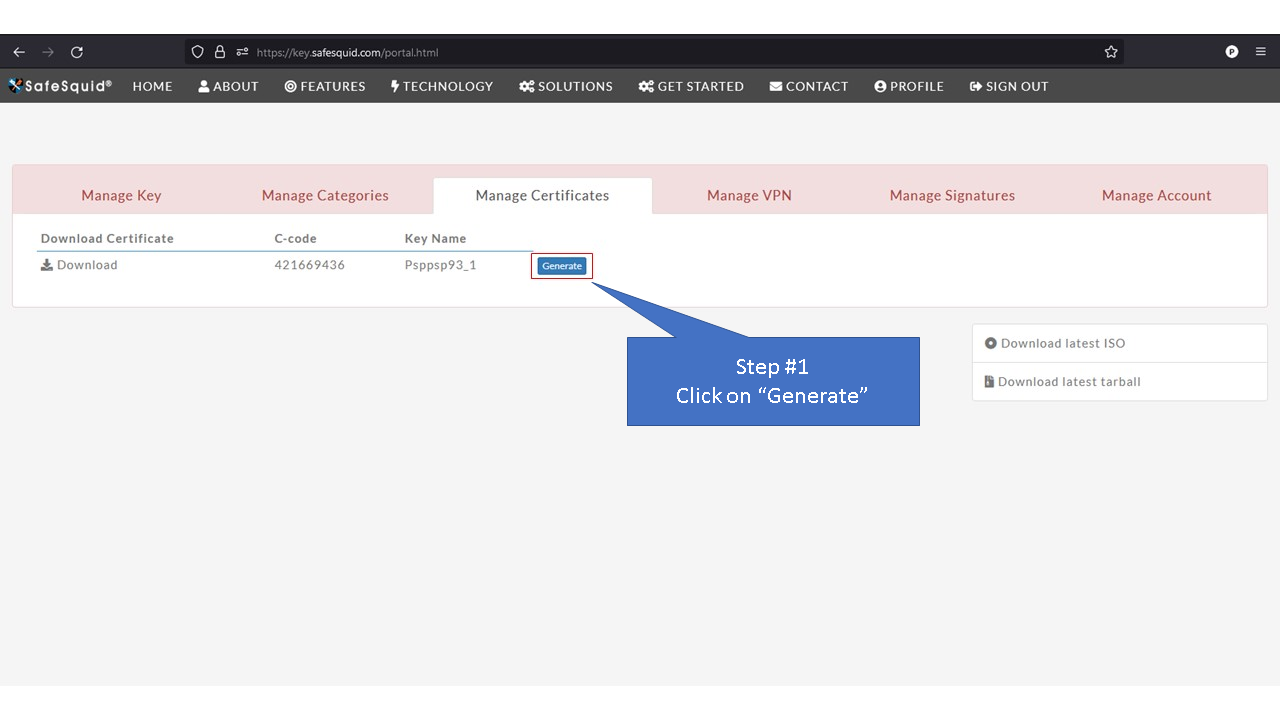Image resolution: width=1280 pixels, height=720 pixels.
Task: Click the Download latest tarball file icon
Action: [x=987, y=381]
